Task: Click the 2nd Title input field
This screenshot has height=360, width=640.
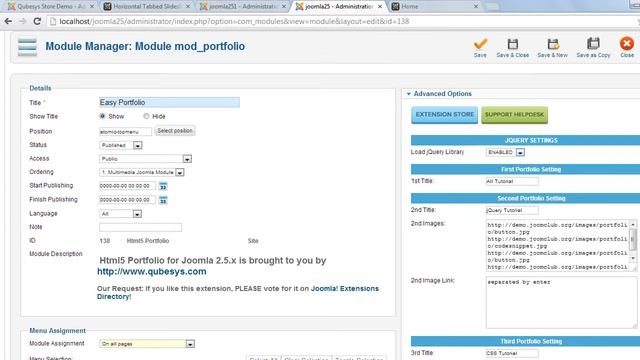Action: click(512, 210)
